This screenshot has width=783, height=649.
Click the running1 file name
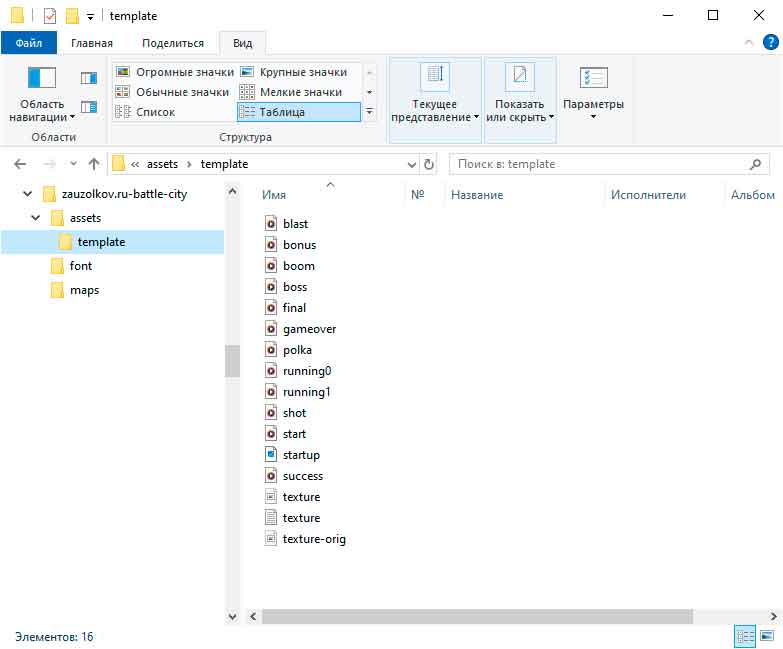(307, 392)
